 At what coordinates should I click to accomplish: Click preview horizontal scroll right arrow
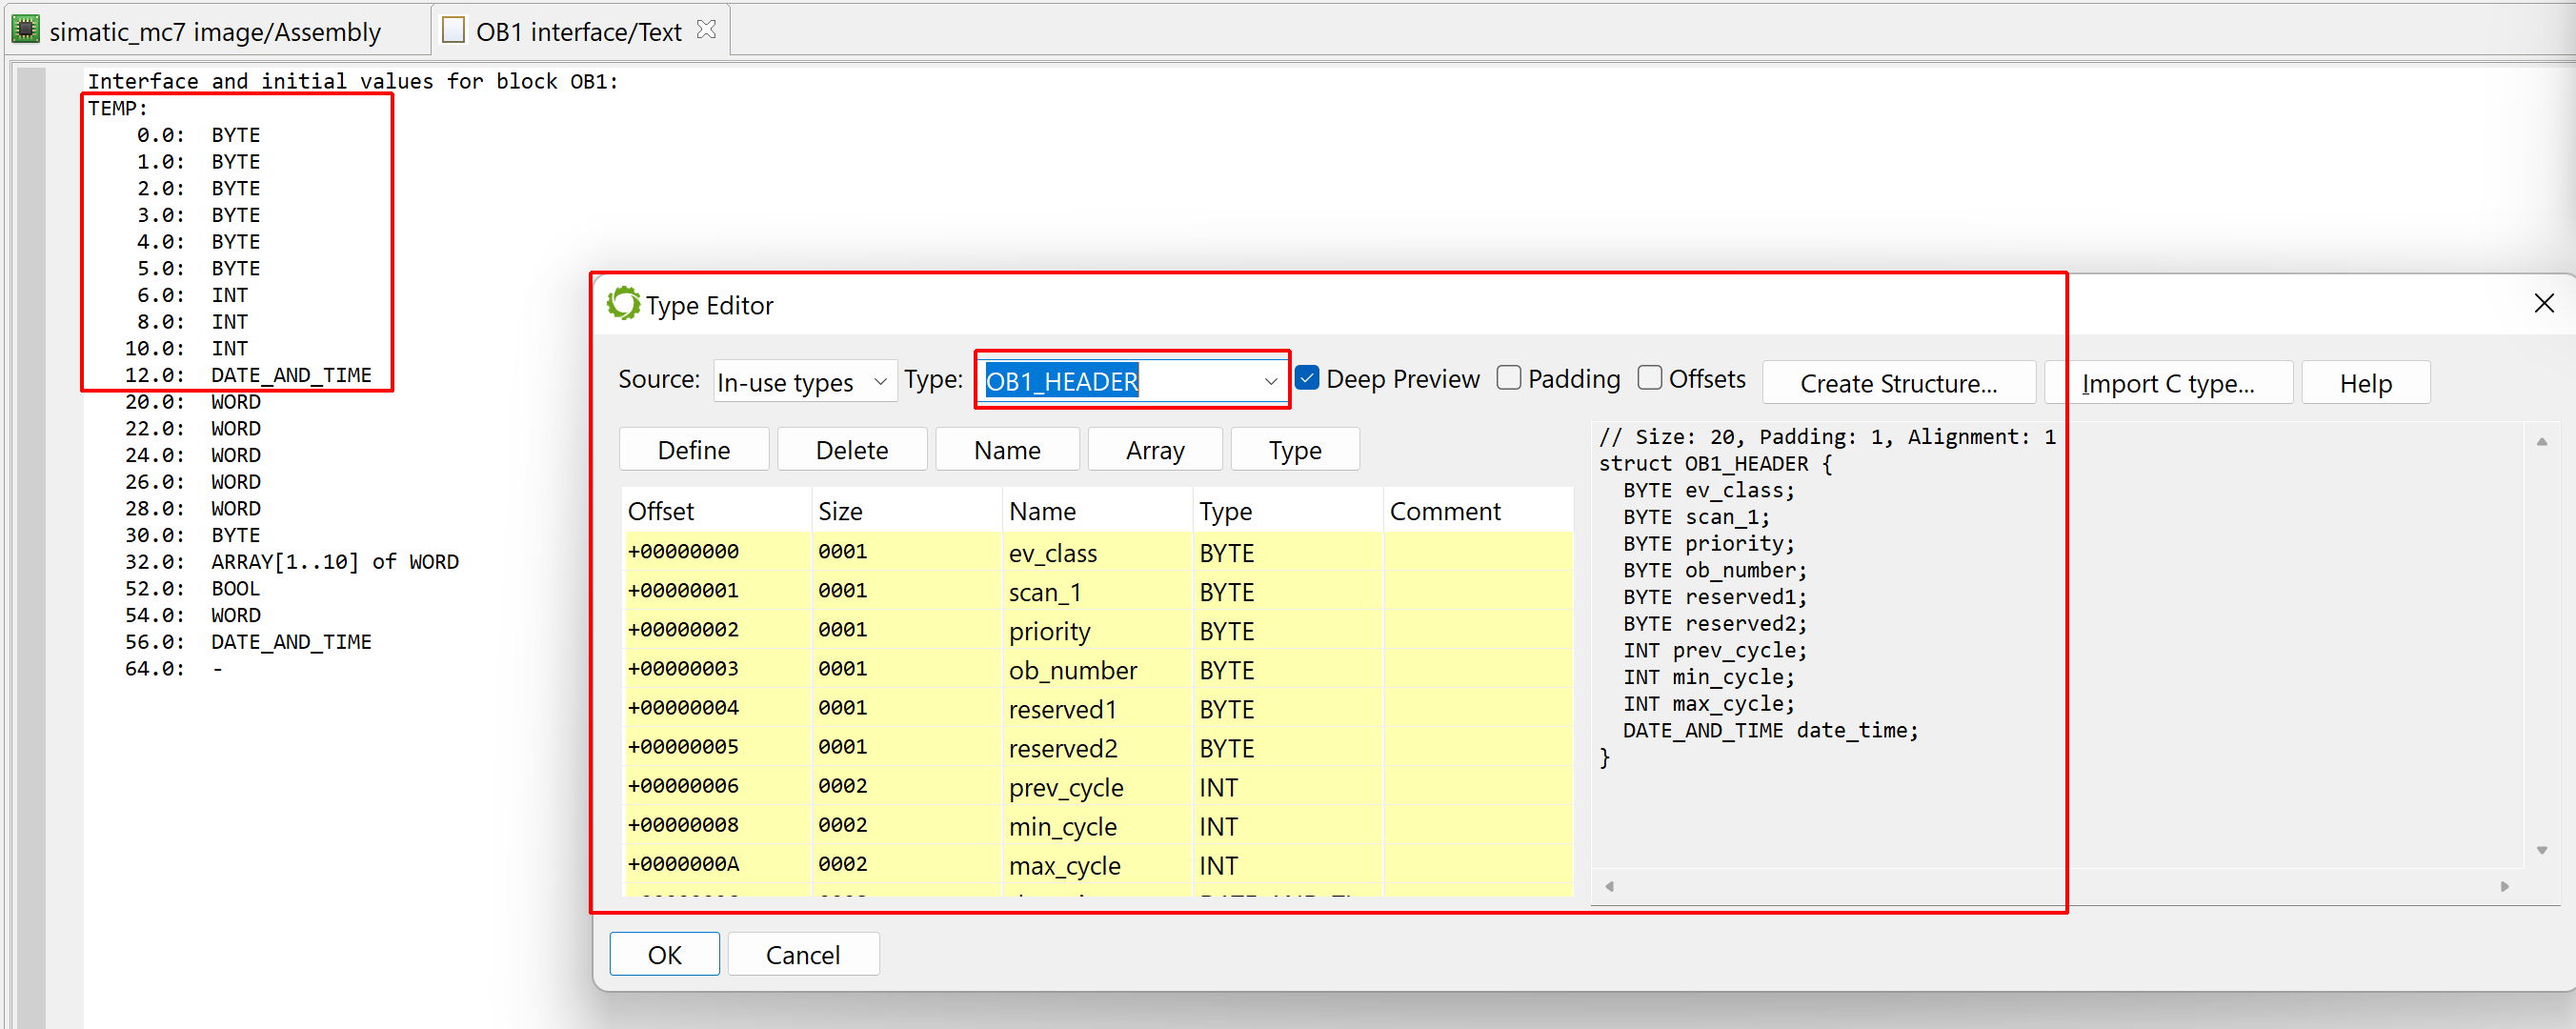[x=2504, y=886]
